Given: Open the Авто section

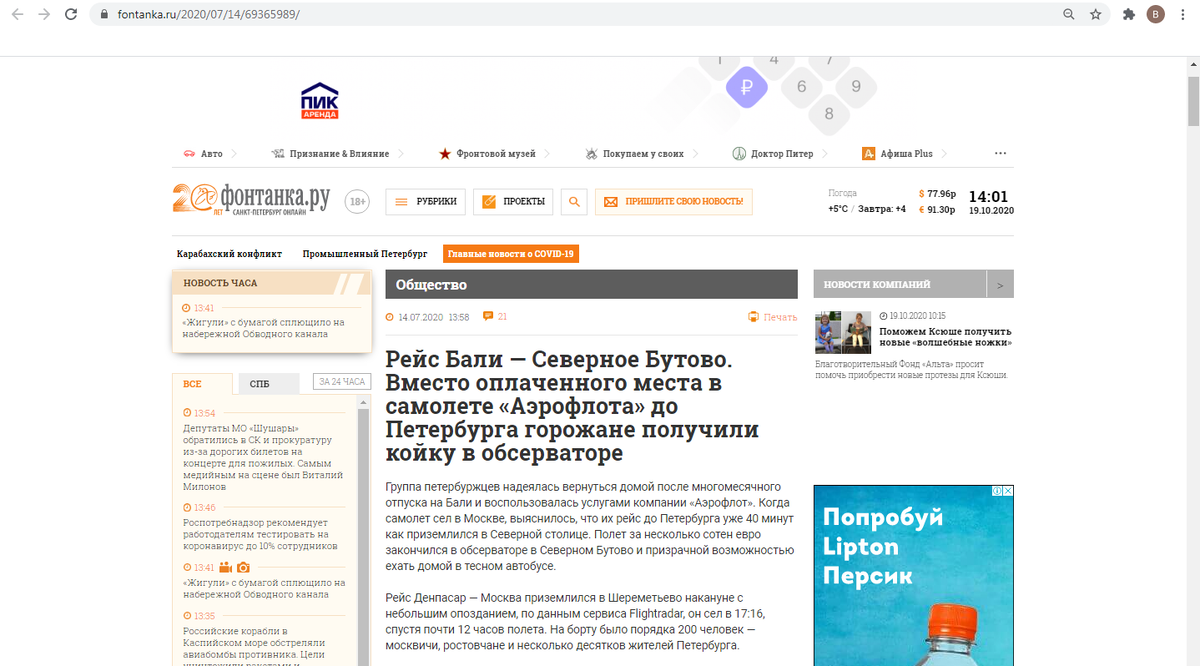Looking at the screenshot, I should click(x=211, y=154).
